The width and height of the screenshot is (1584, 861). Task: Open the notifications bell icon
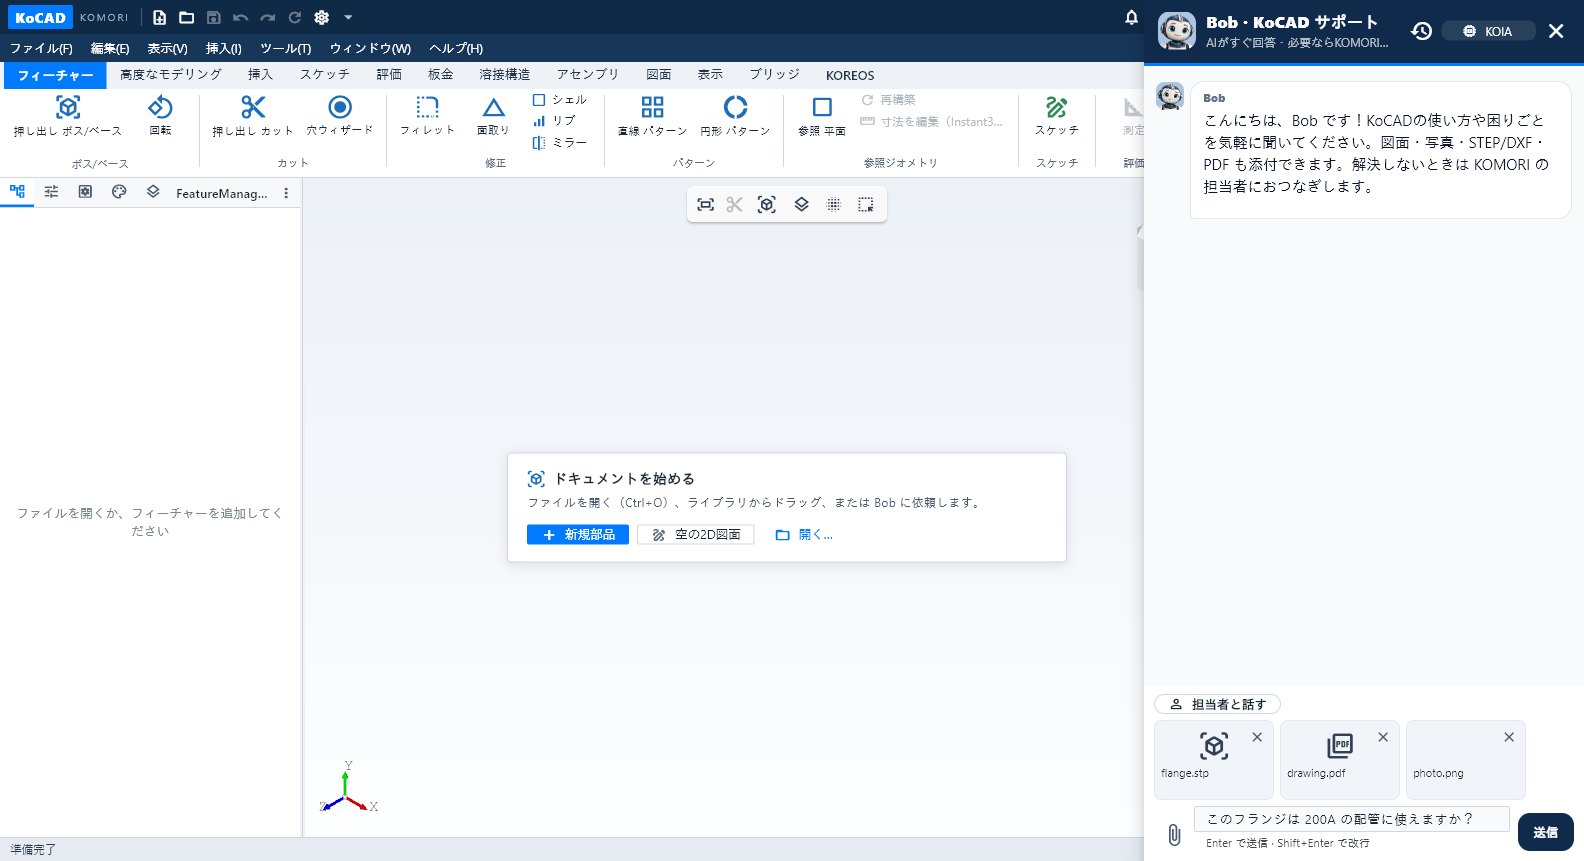pos(1131,17)
